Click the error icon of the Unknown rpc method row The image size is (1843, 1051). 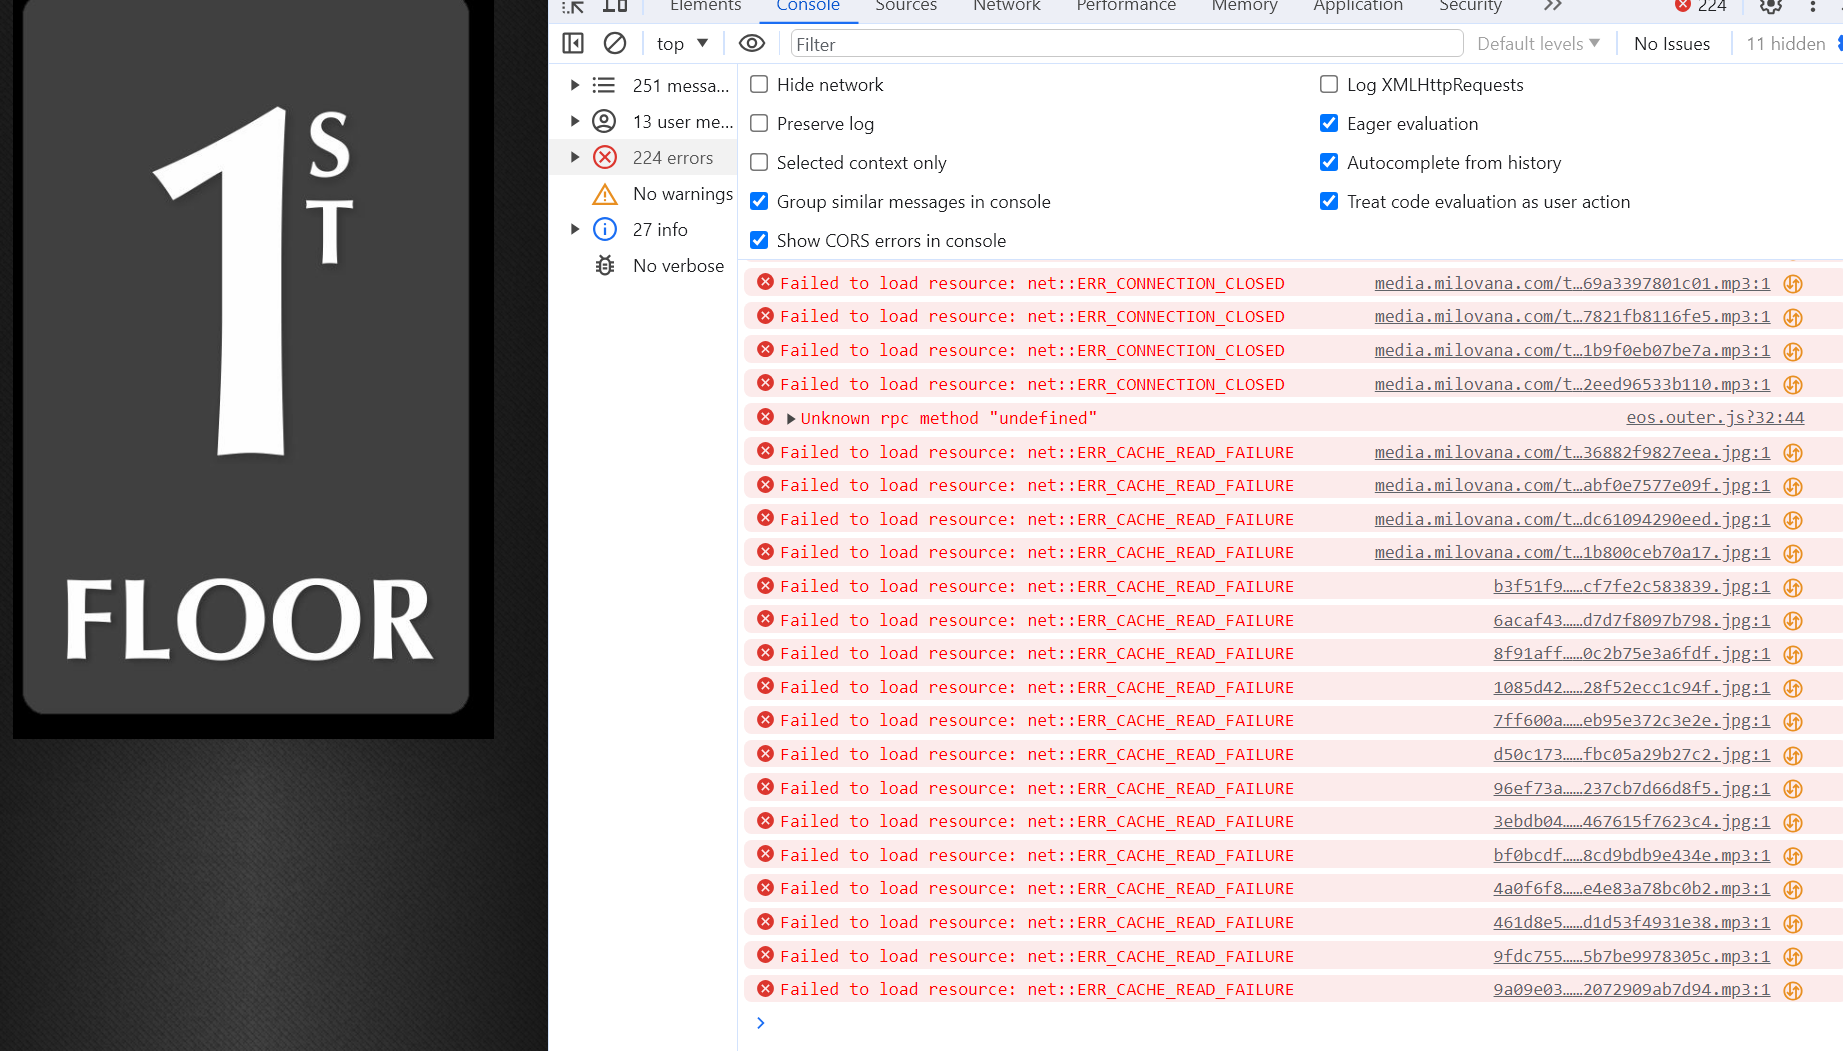765,417
